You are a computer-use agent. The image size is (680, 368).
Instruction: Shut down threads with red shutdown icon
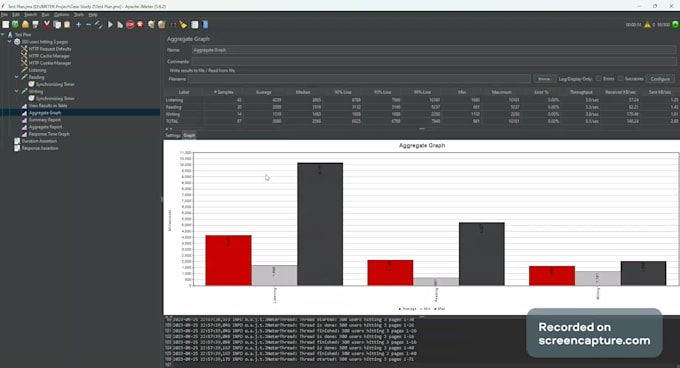point(140,25)
